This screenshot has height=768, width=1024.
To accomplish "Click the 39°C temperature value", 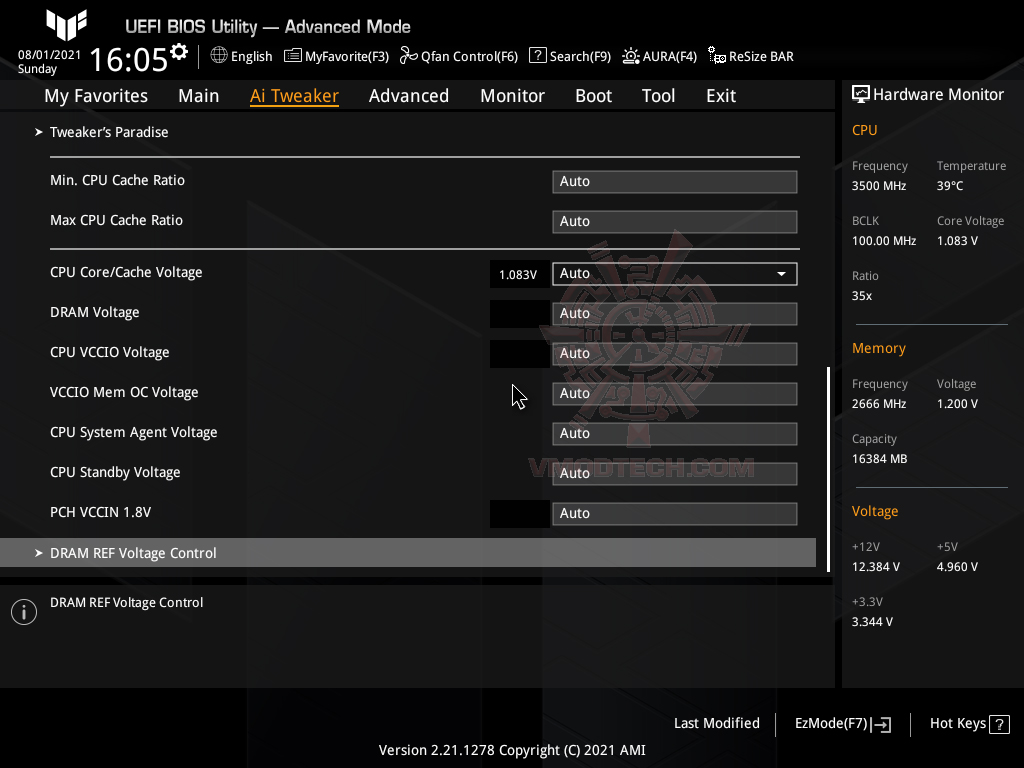I will click(x=950, y=186).
